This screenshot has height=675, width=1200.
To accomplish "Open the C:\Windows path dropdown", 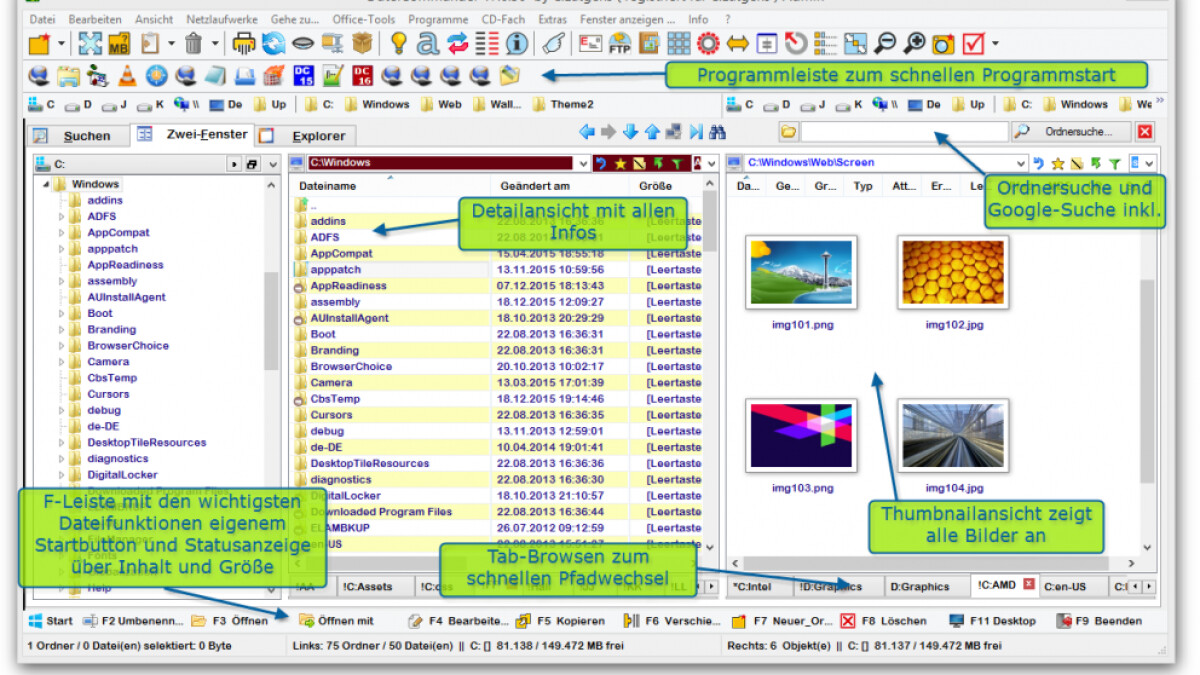I will coord(583,163).
